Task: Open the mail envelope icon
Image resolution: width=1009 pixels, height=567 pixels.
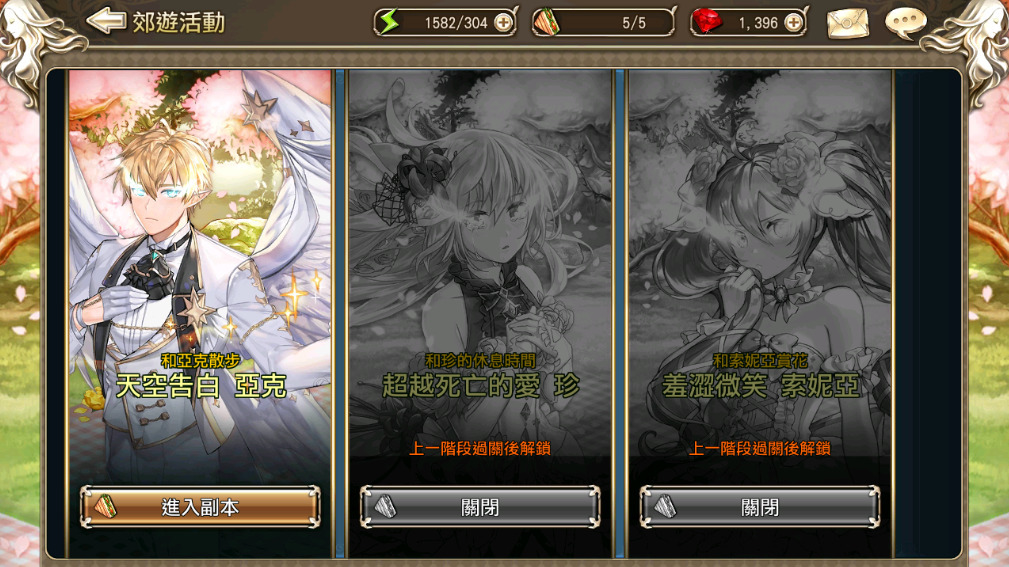Action: (x=847, y=24)
